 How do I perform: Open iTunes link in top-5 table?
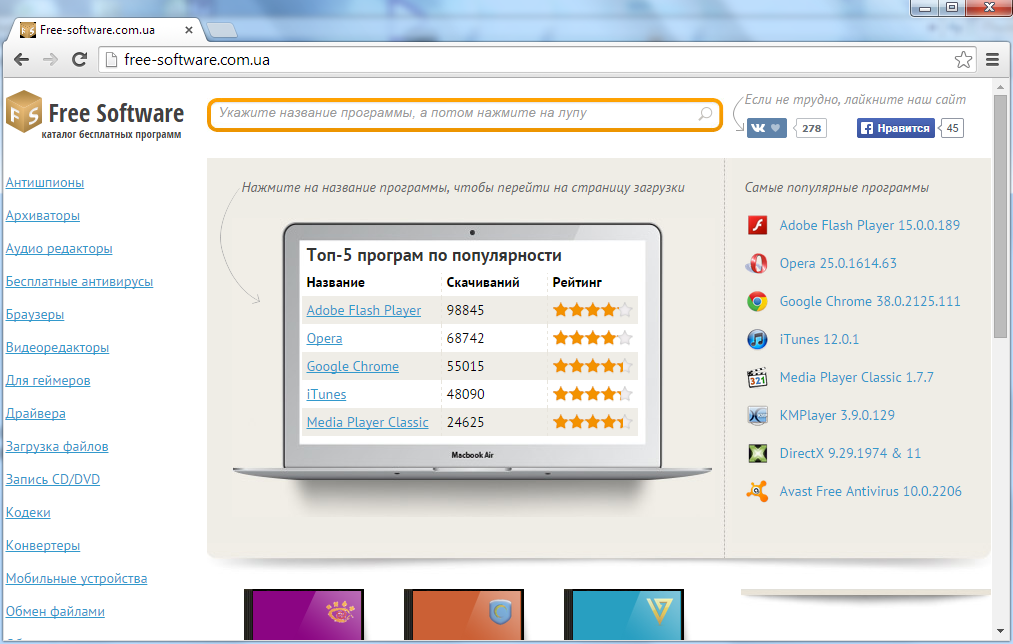click(x=326, y=394)
